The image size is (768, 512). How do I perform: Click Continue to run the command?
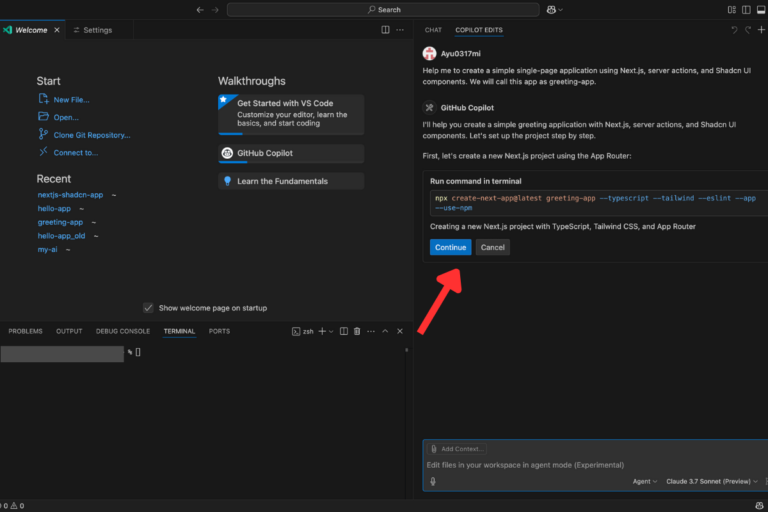451,247
